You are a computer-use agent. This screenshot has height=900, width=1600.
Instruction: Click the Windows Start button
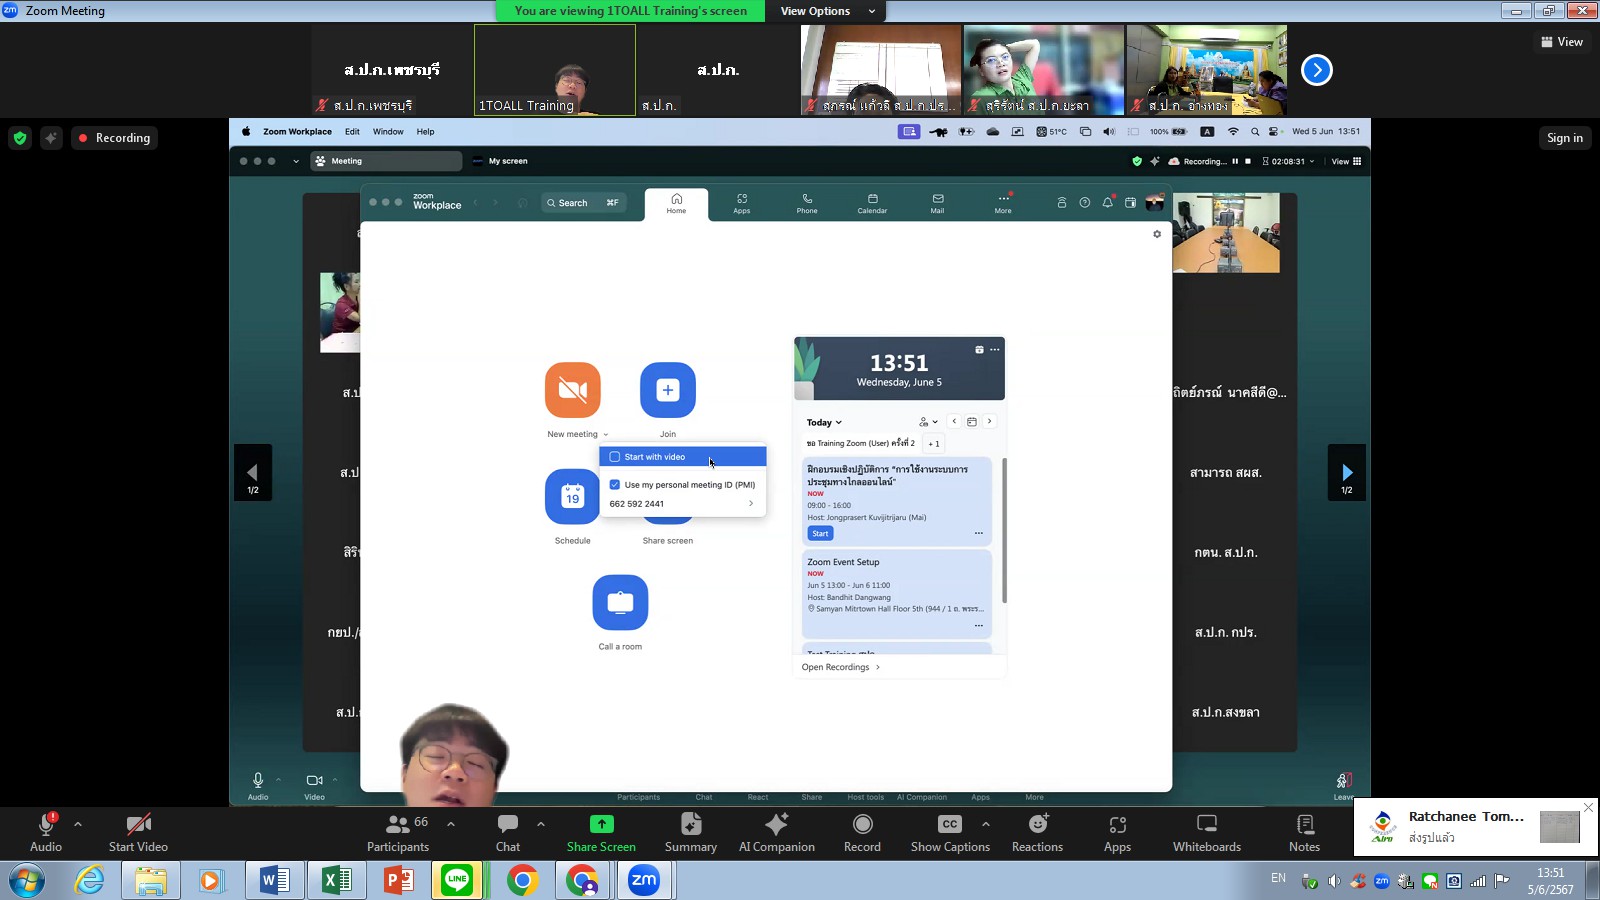27,881
